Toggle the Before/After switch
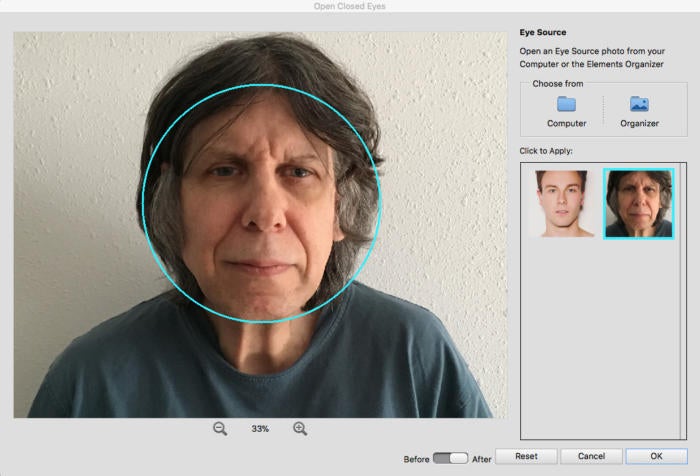 click(x=450, y=458)
